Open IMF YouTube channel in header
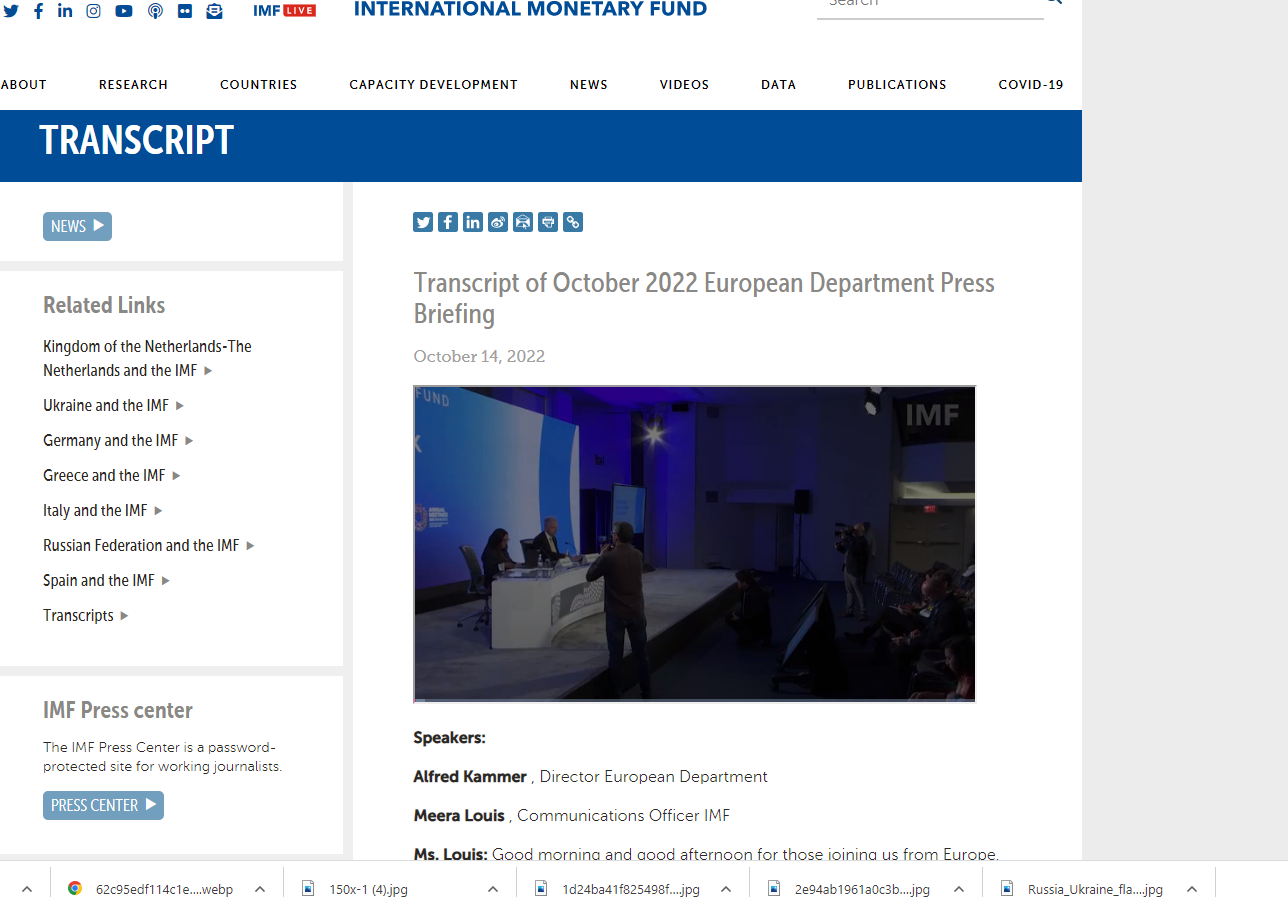 point(124,11)
